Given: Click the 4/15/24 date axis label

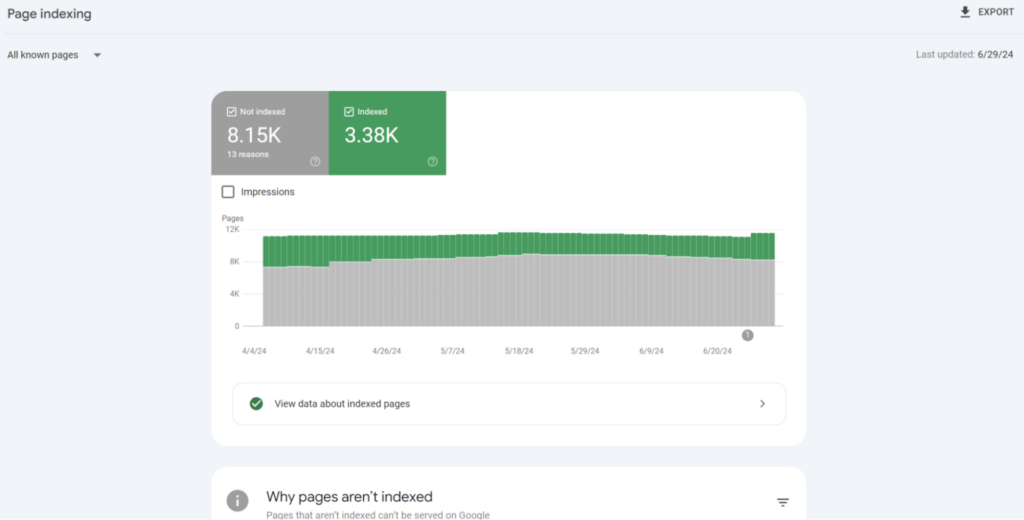Looking at the screenshot, I should (320, 351).
